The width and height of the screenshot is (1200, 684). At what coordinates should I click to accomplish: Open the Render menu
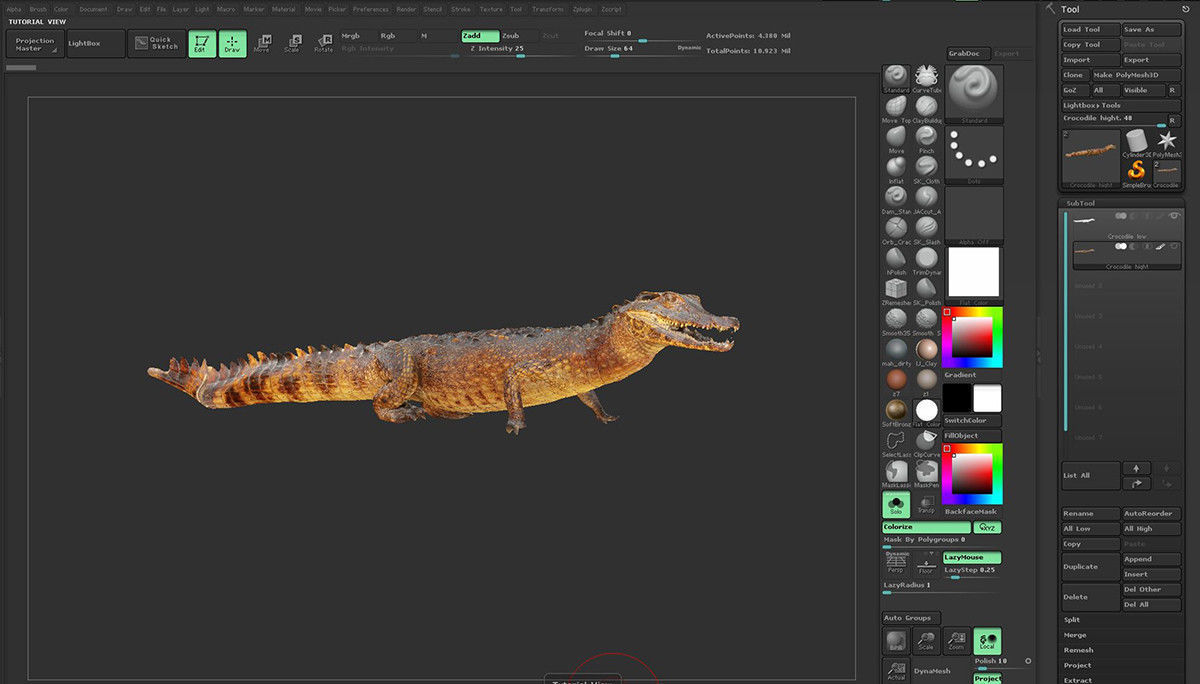406,9
